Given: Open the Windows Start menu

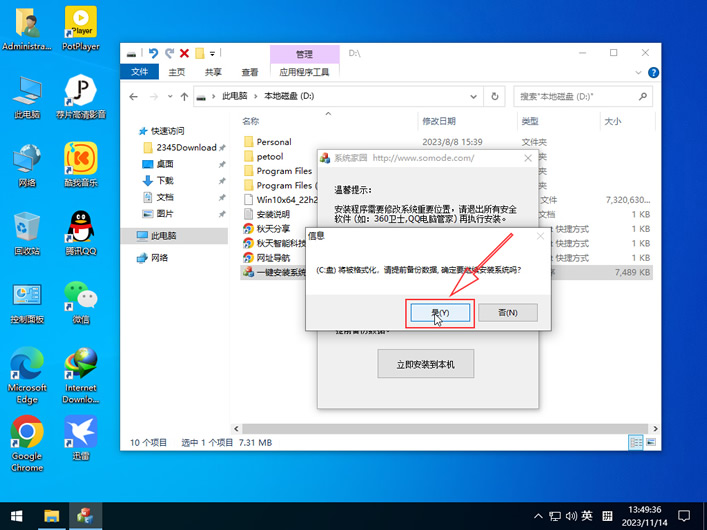Looking at the screenshot, I should coord(17,516).
